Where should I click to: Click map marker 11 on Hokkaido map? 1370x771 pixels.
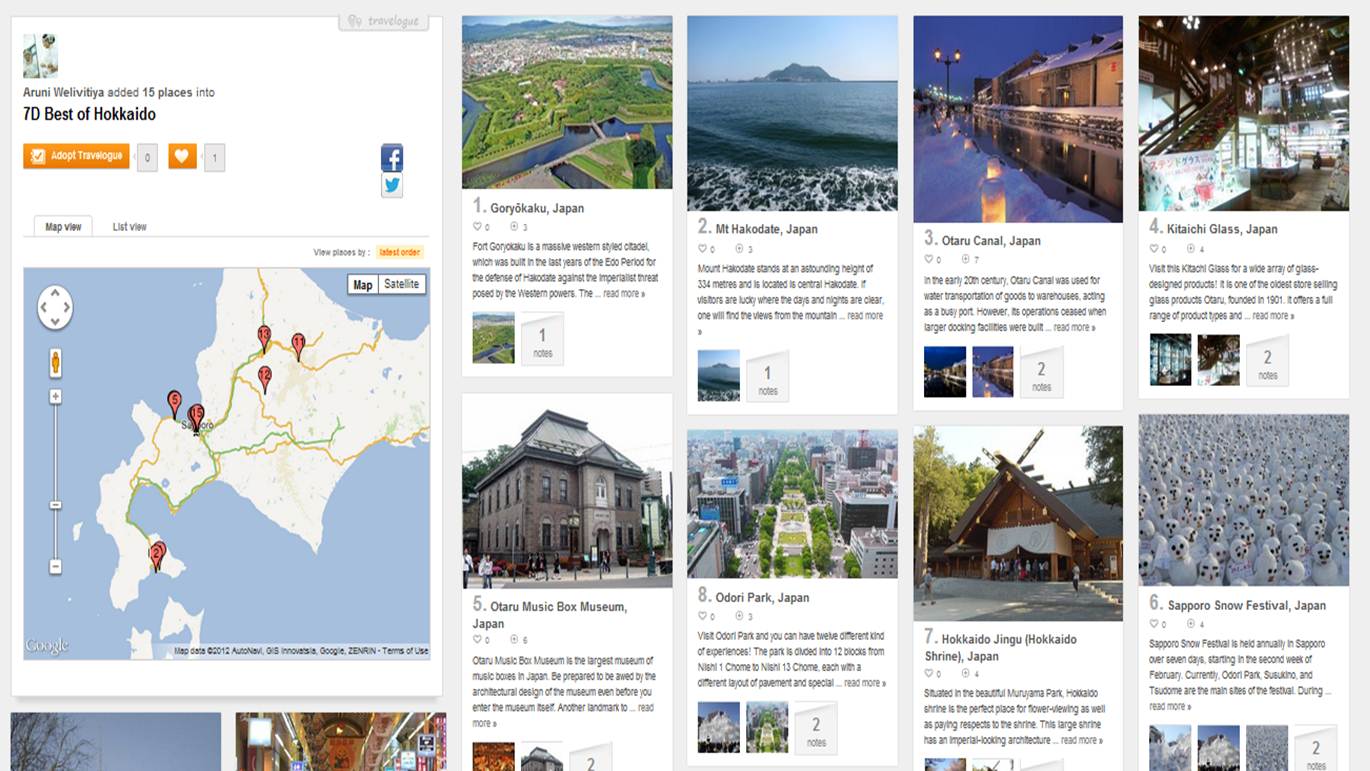point(298,345)
